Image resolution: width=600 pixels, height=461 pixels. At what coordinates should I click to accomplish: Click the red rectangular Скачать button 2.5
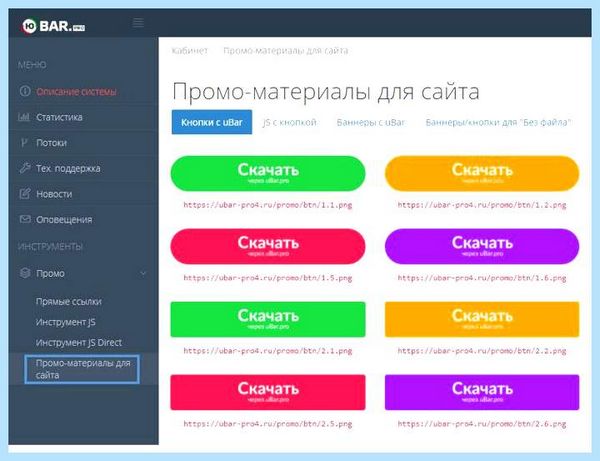268,392
